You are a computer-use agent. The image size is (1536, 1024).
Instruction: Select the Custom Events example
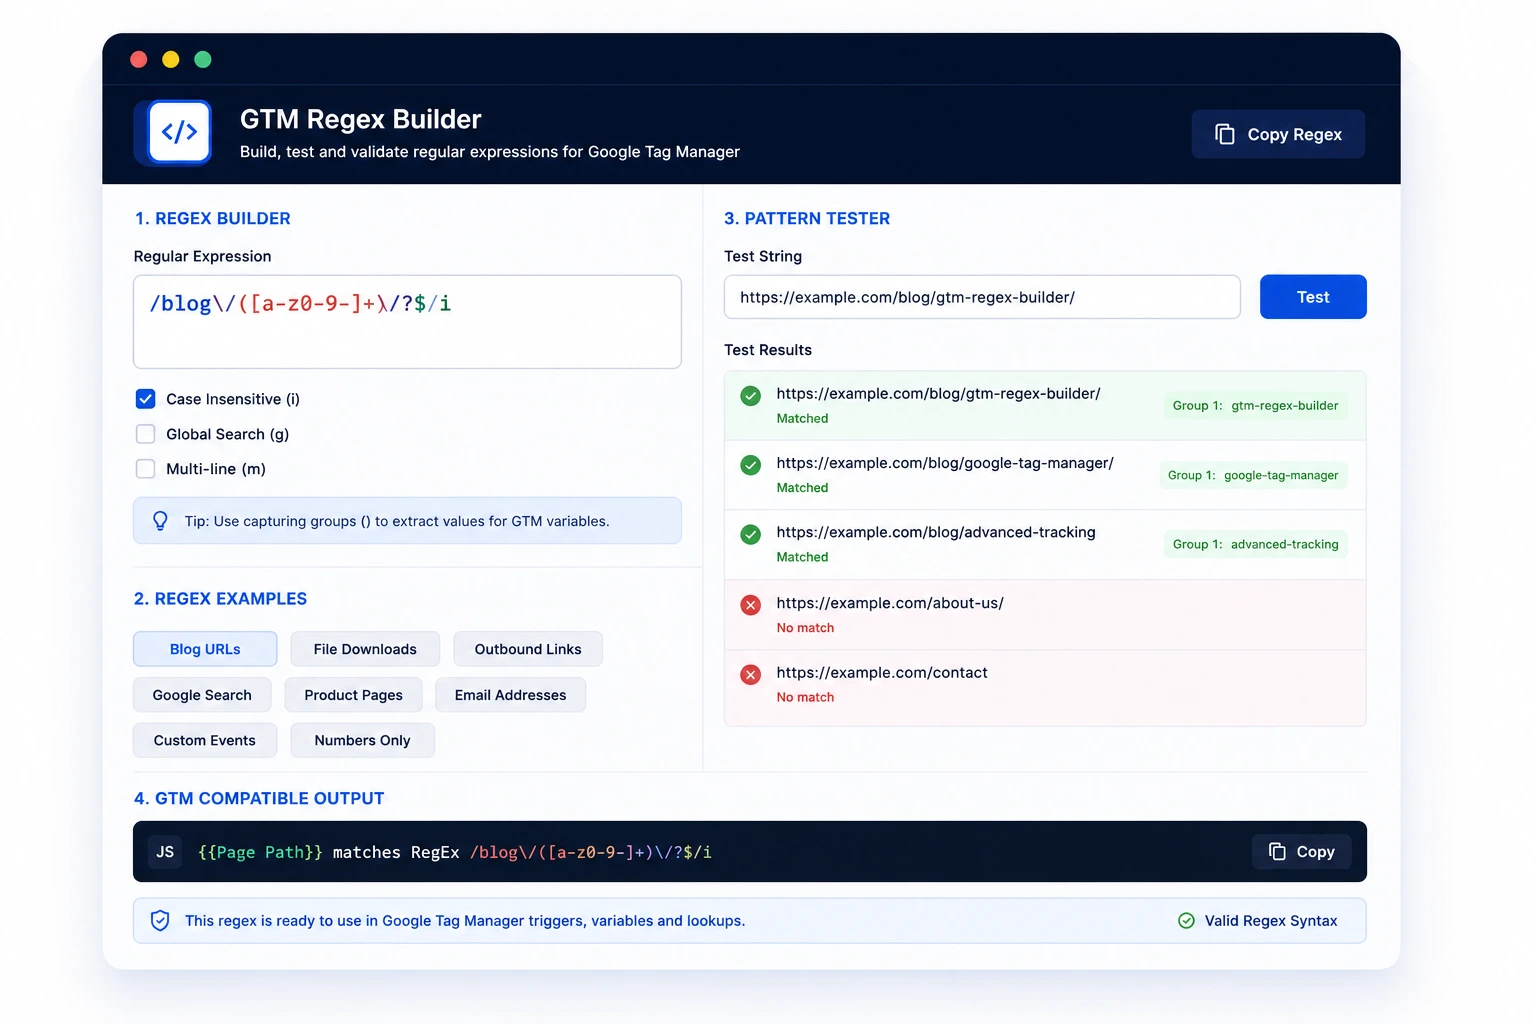pos(205,740)
